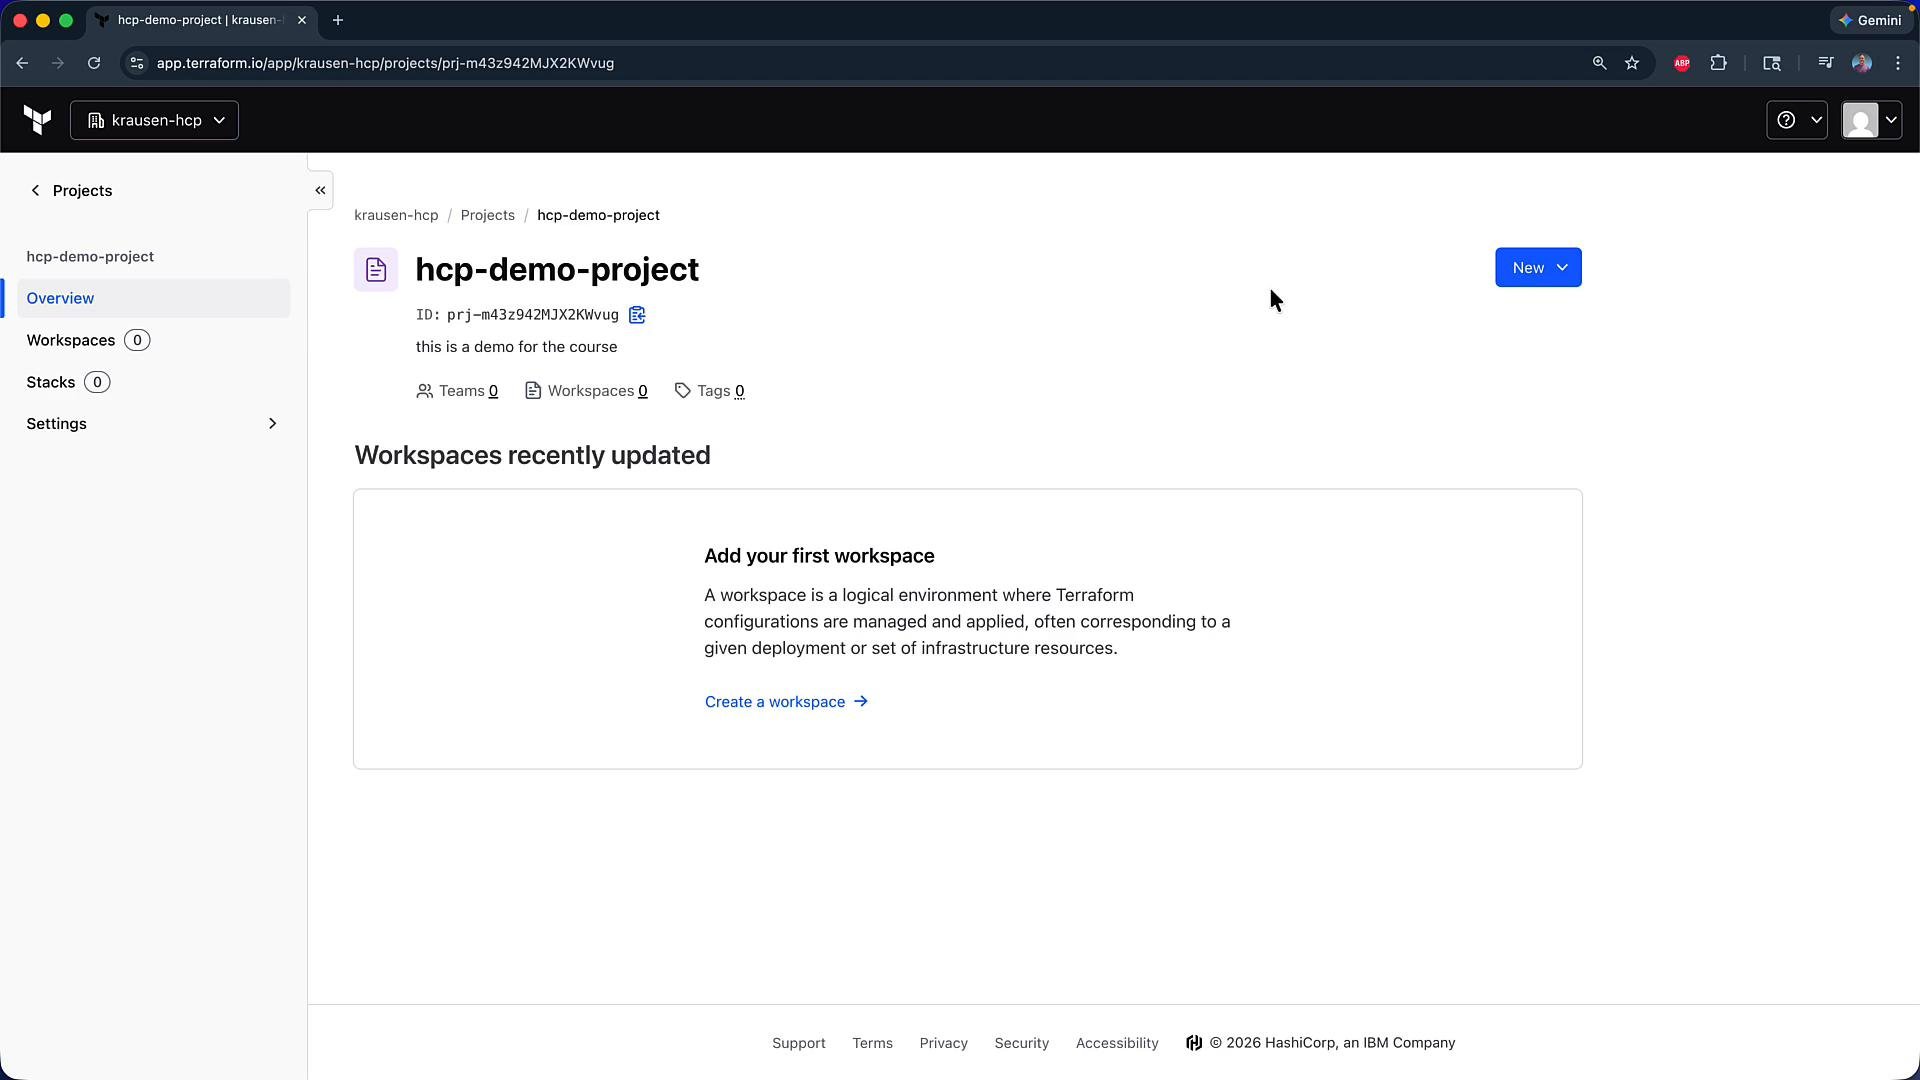Open the user avatar account menu
This screenshot has height=1080, width=1920.
(x=1871, y=120)
